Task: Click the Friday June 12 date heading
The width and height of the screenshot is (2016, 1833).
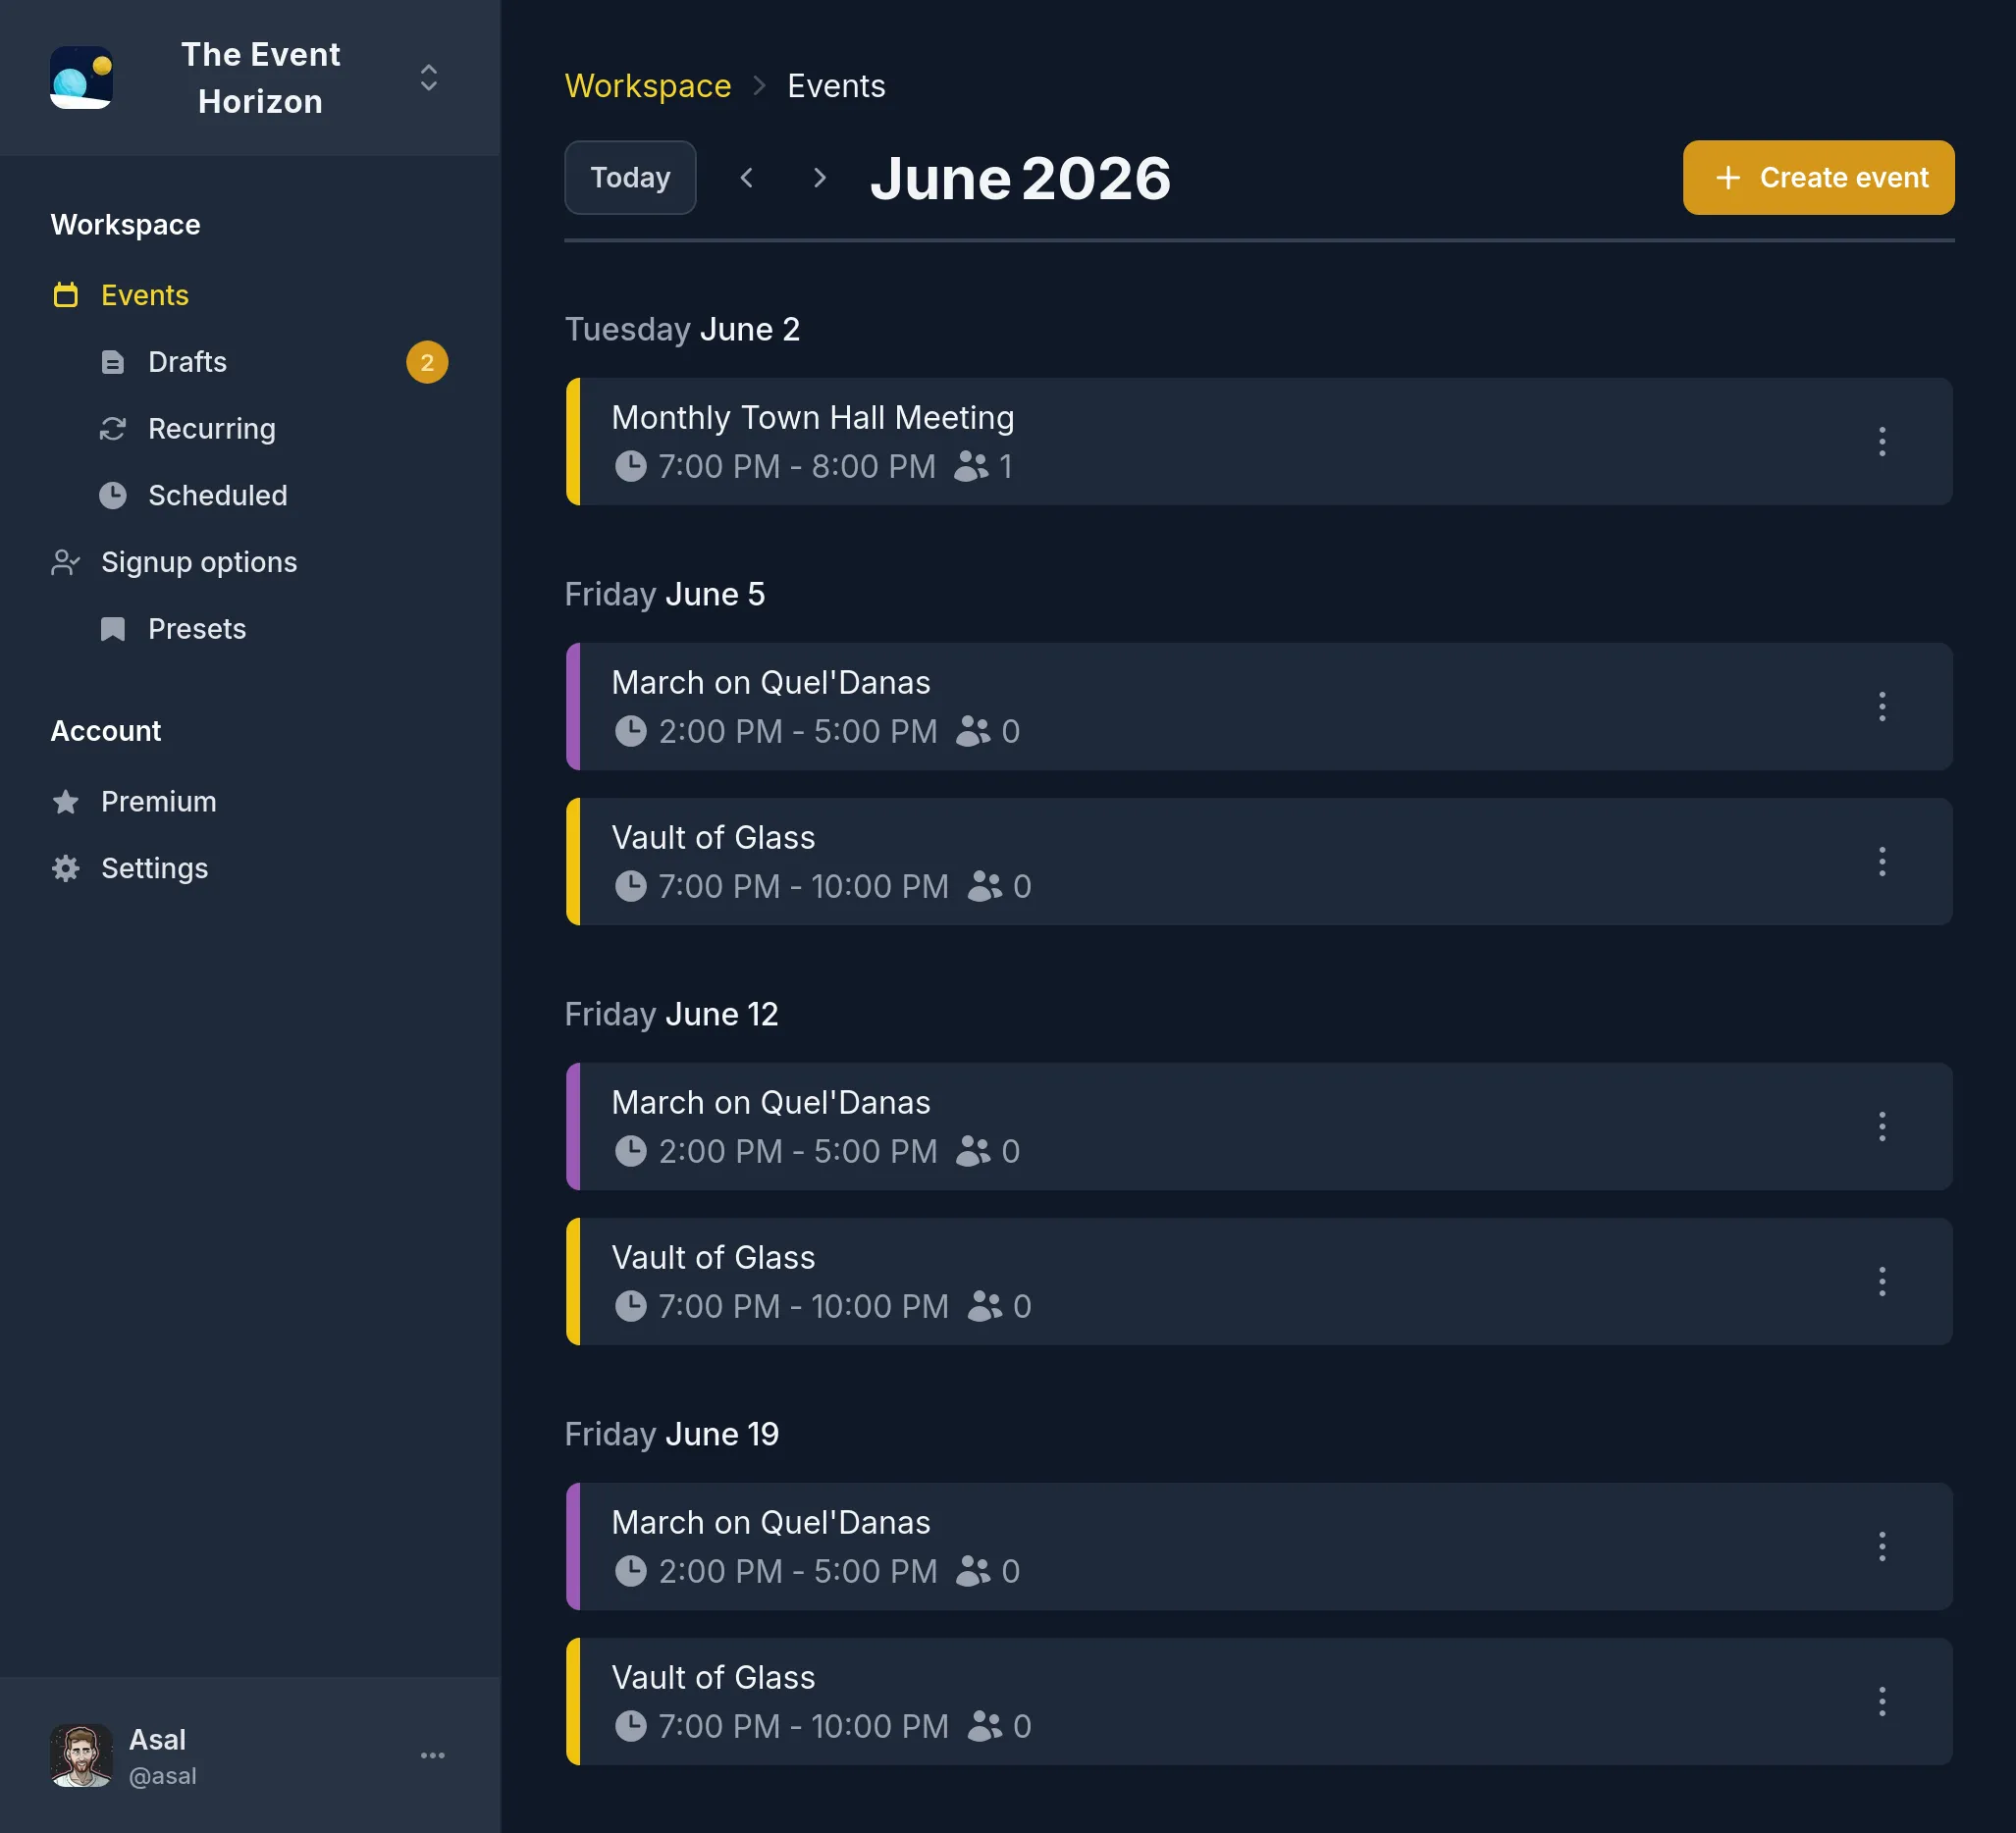Action: pos(671,1015)
